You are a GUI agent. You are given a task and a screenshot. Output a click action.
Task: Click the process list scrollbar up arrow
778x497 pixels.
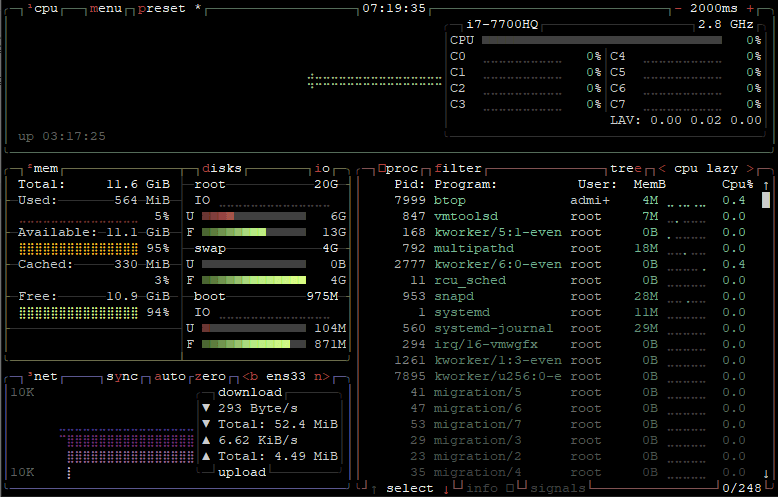[x=766, y=185]
